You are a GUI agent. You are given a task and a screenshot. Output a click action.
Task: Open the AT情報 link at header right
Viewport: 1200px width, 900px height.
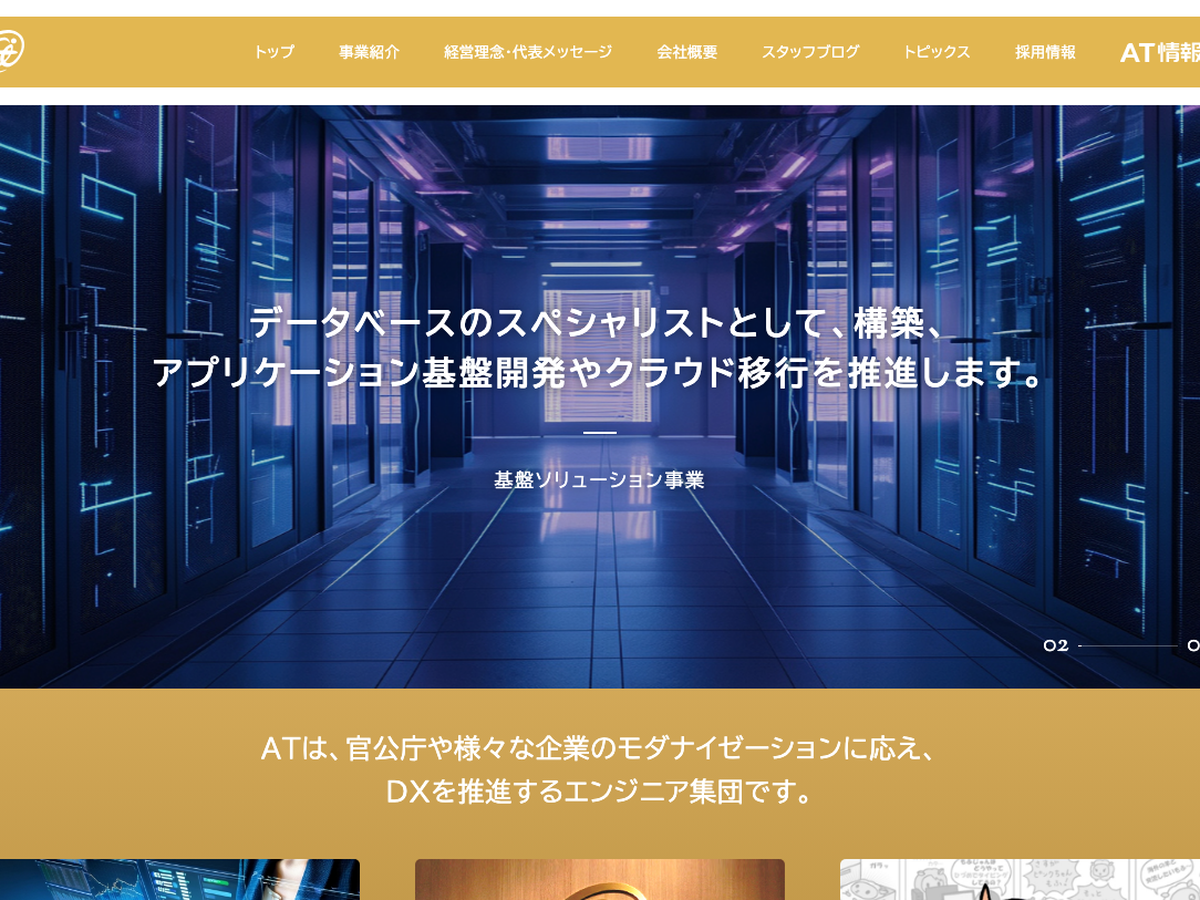[1159, 52]
